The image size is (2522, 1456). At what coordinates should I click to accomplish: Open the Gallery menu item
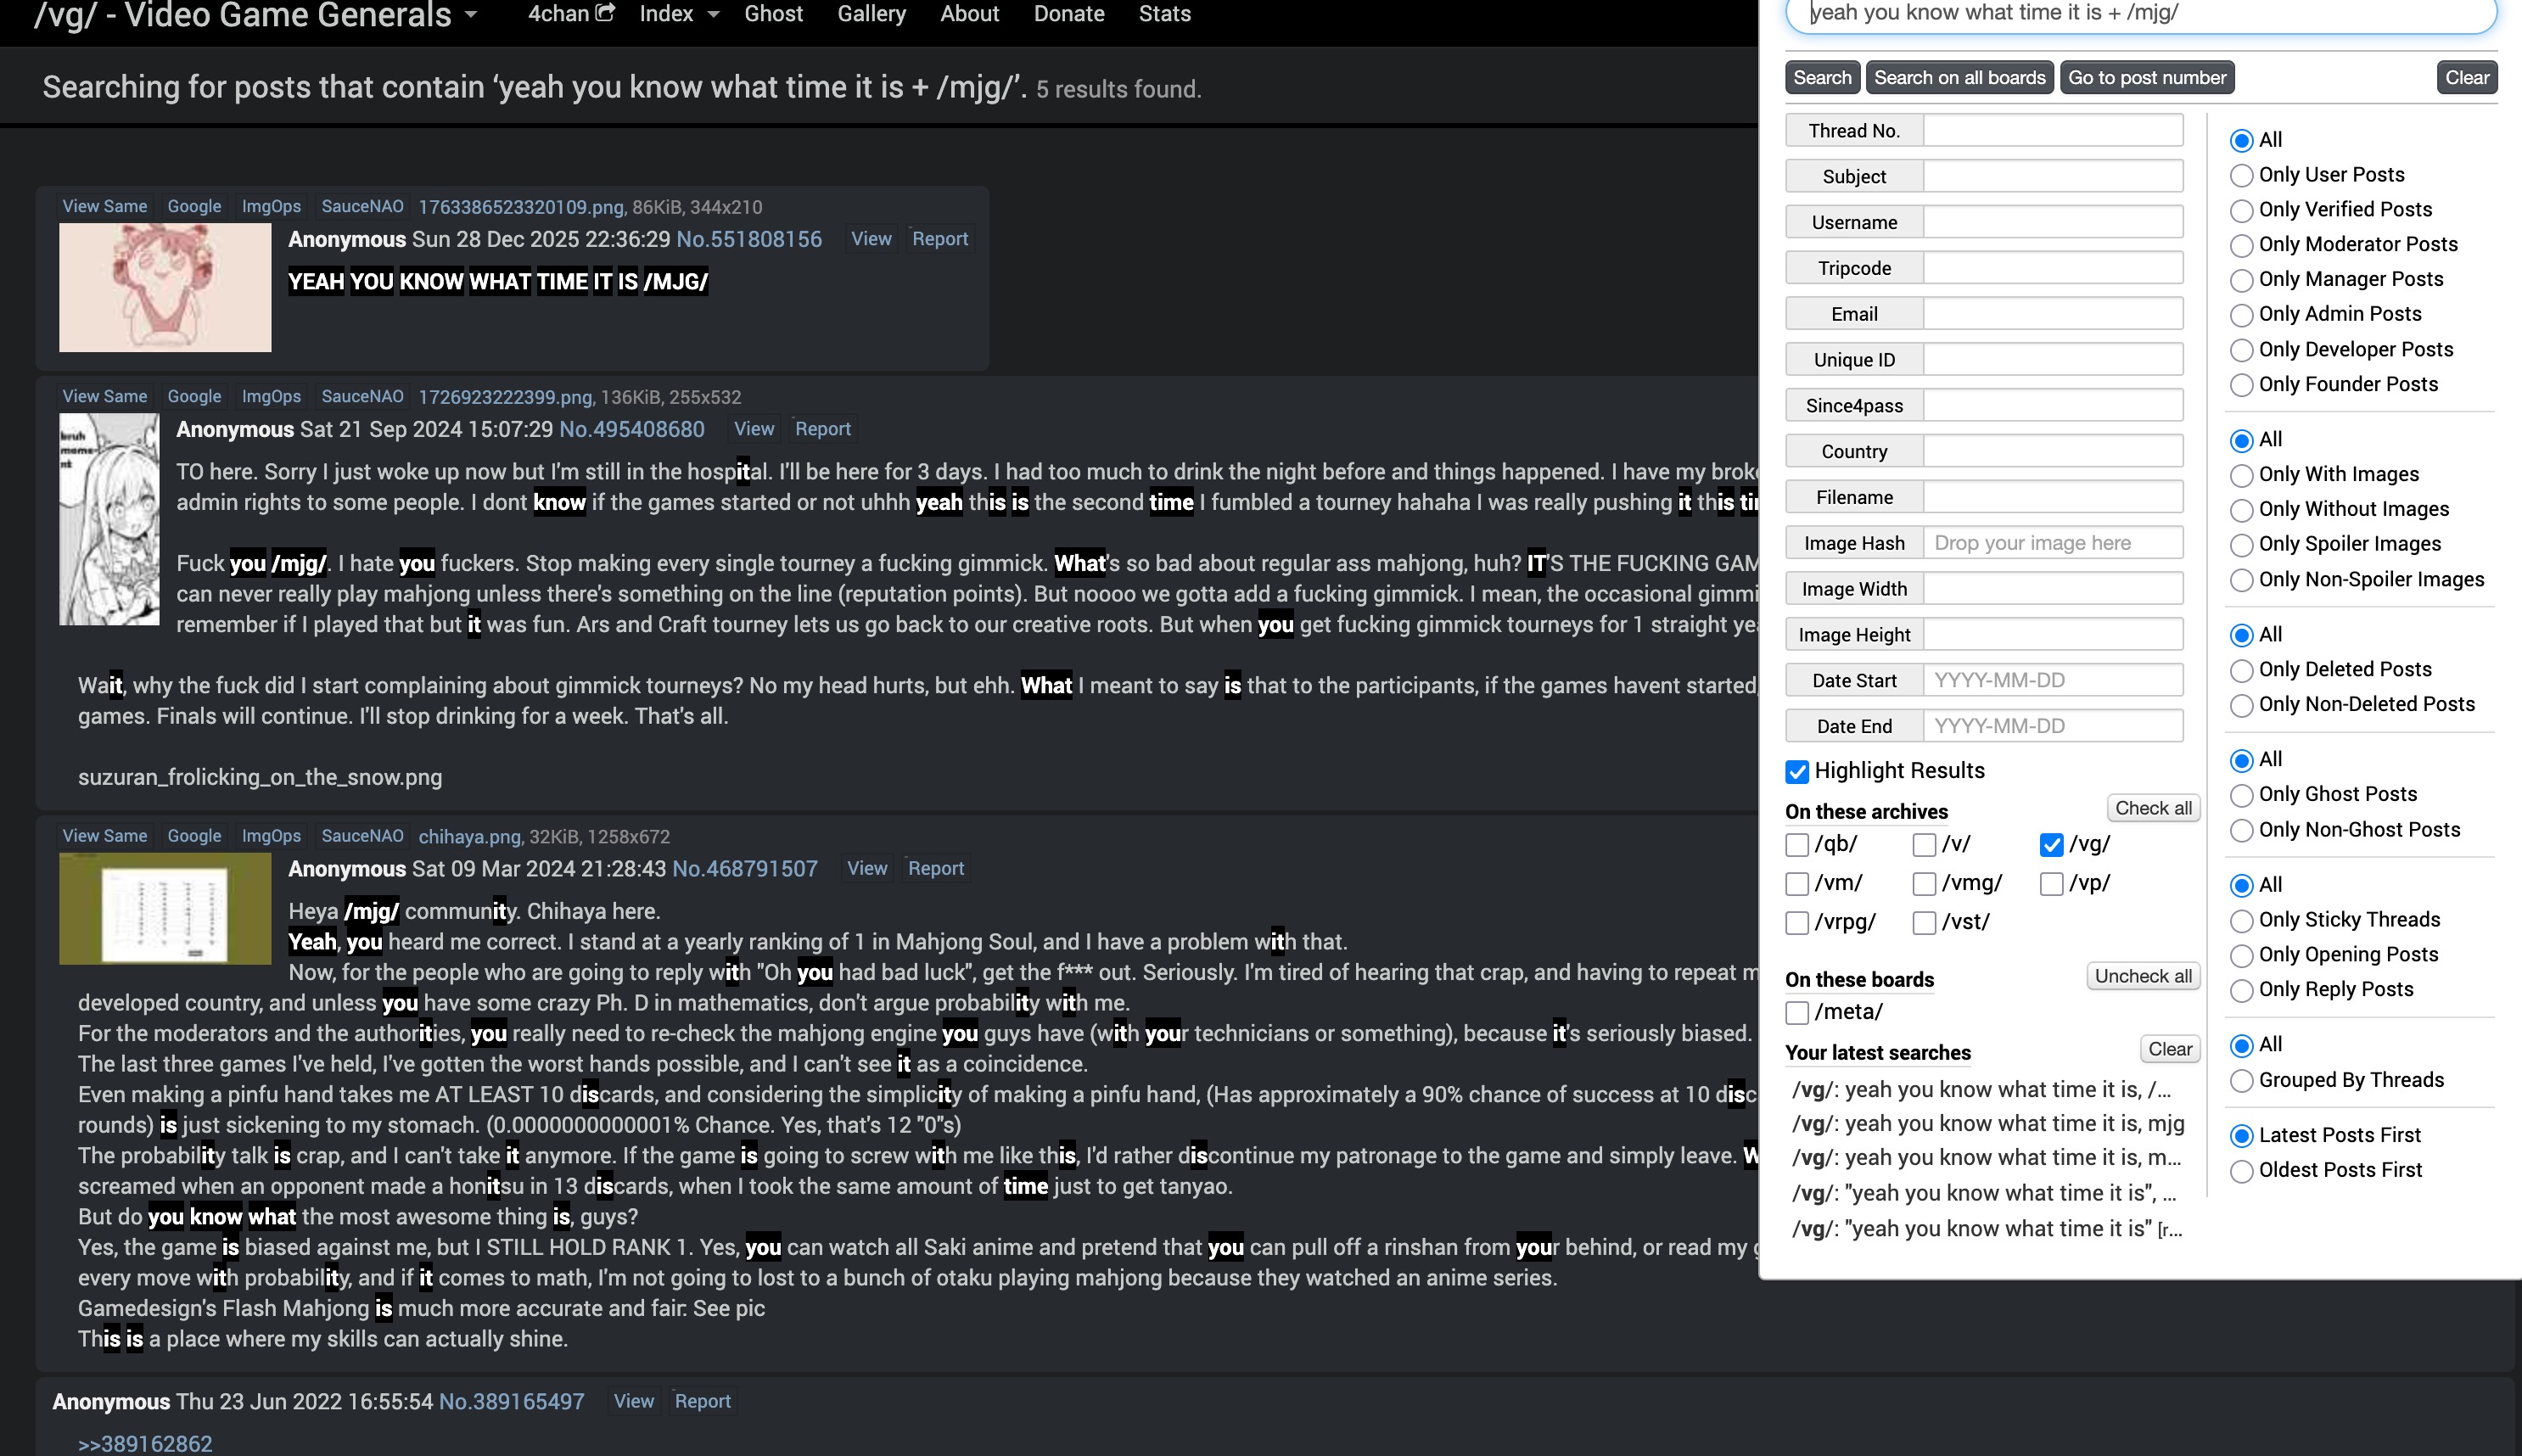point(871,14)
